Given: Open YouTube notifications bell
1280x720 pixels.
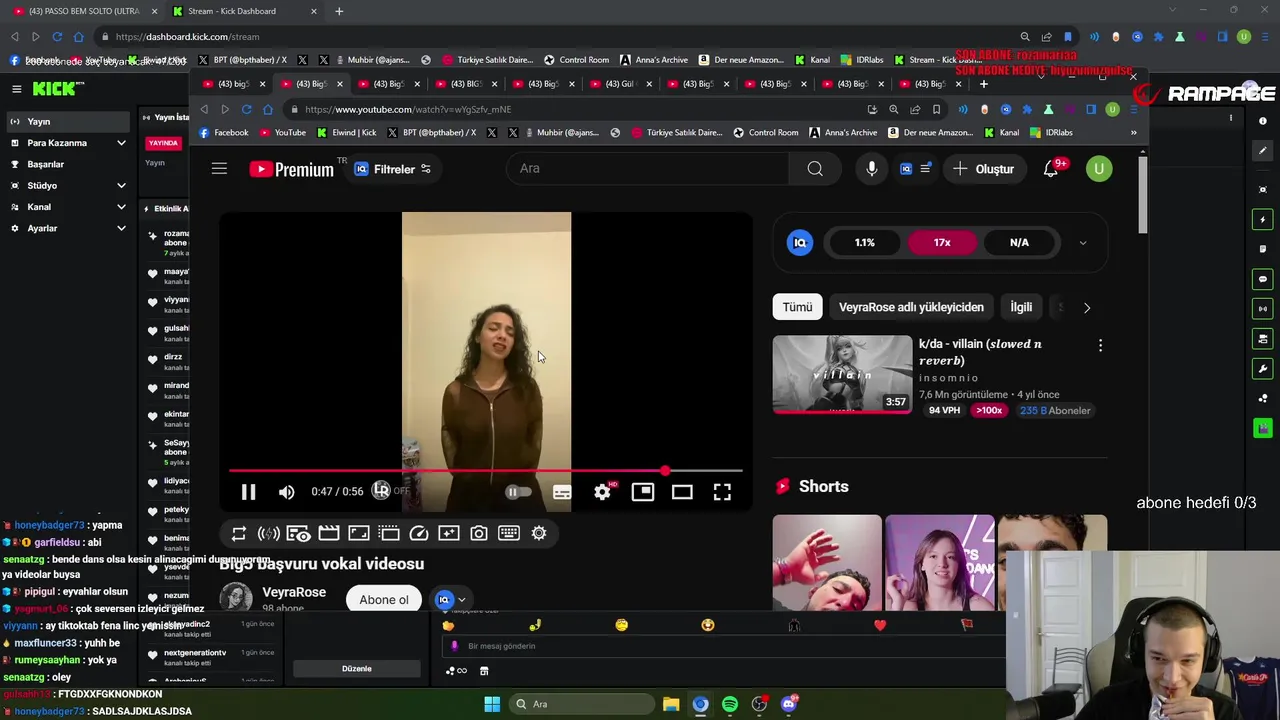Looking at the screenshot, I should pos(1051,169).
